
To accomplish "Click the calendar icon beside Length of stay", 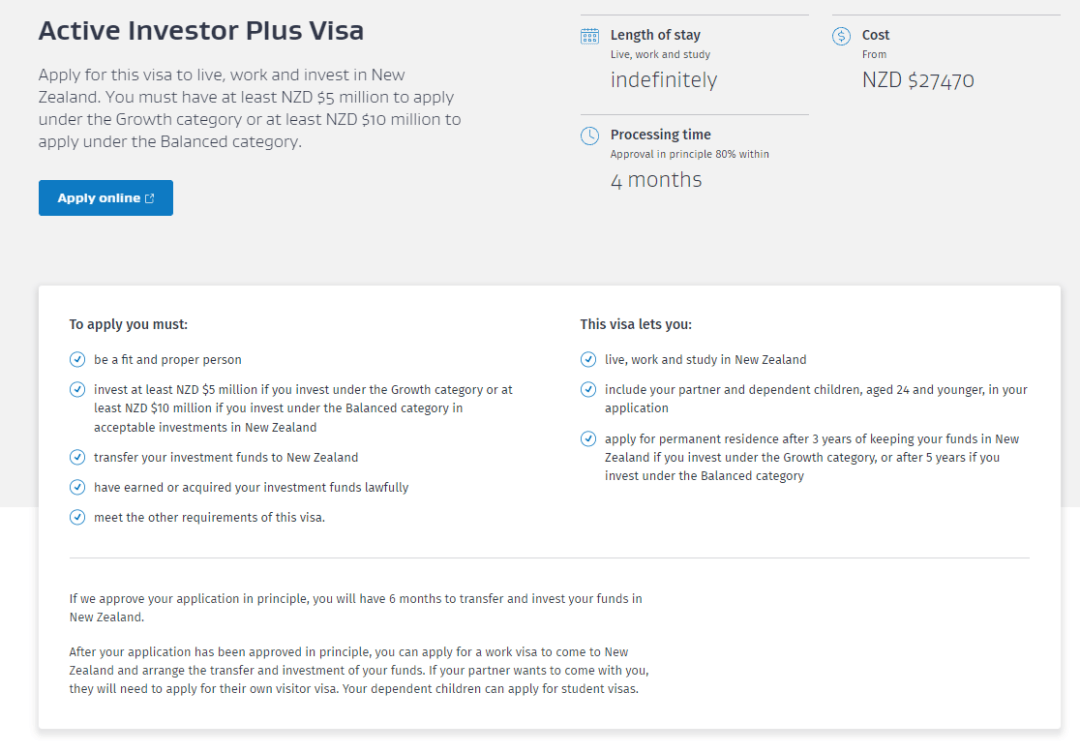I will pos(590,36).
